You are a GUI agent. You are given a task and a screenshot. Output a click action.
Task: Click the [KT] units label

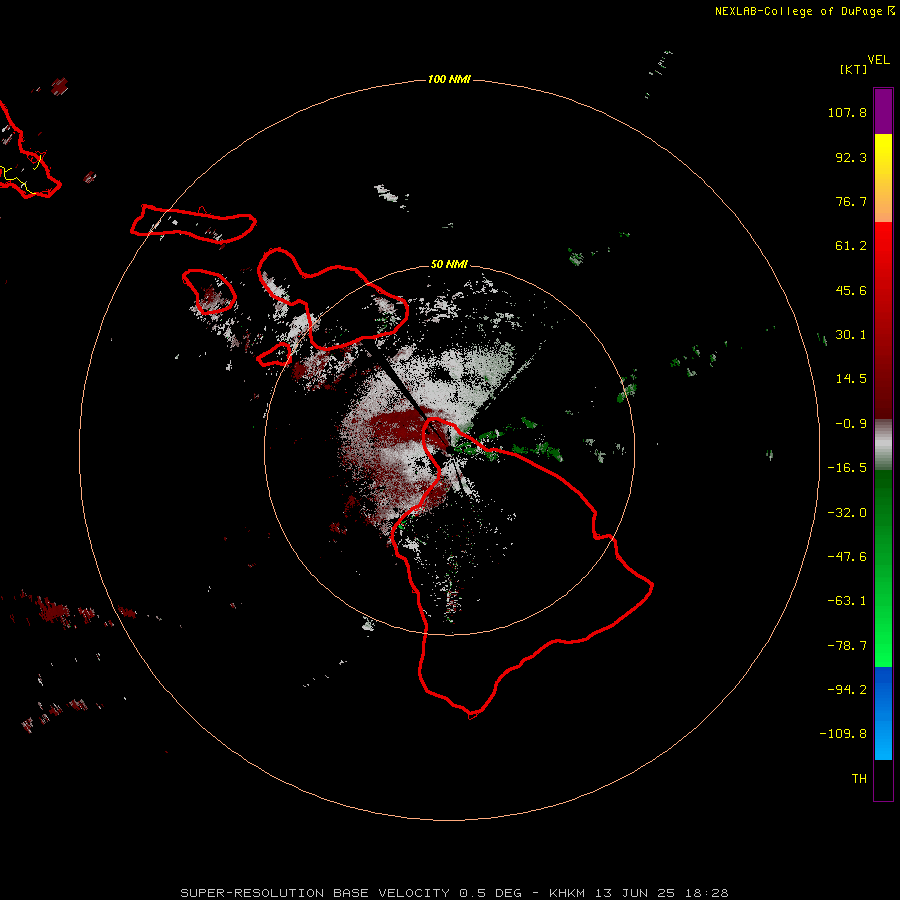click(x=854, y=69)
